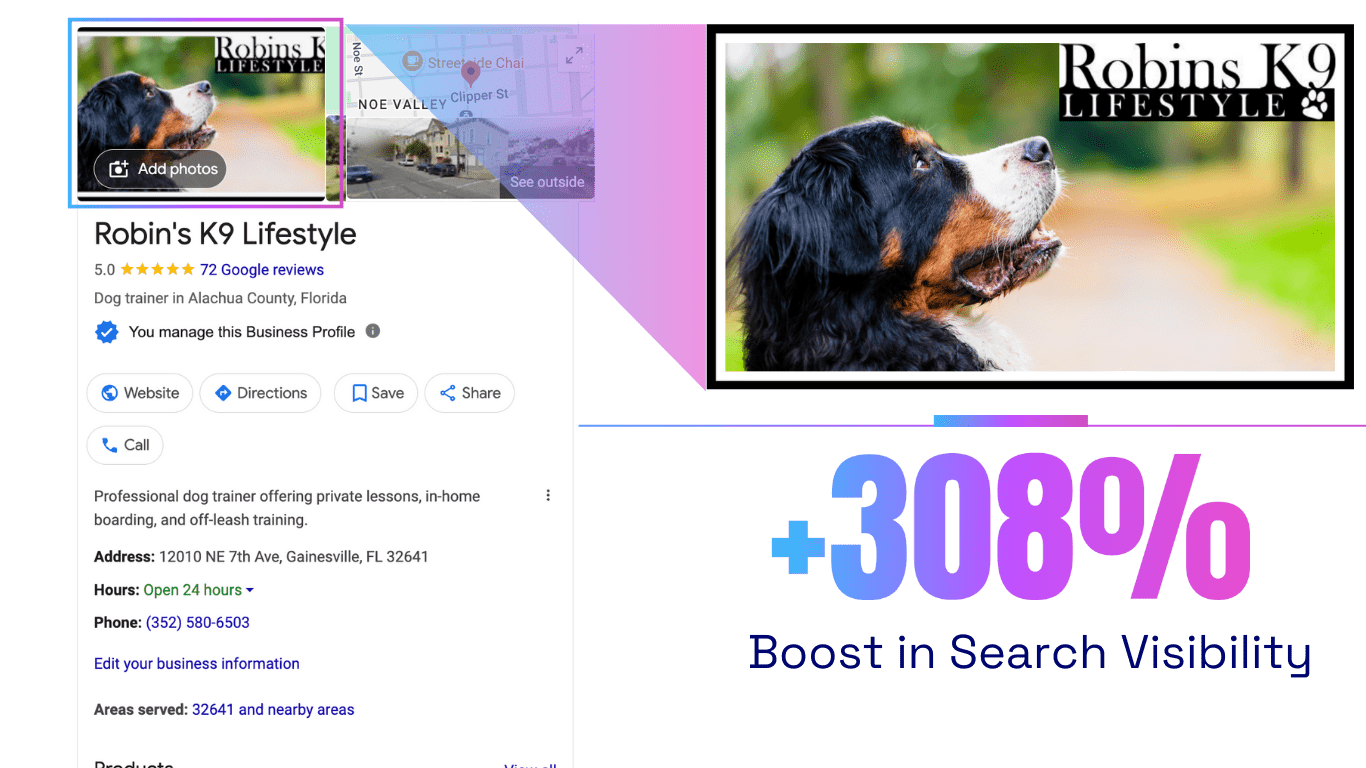Screen dimensions: 1366x768
Task: Click the Directions diamond arrow icon
Action: click(223, 393)
